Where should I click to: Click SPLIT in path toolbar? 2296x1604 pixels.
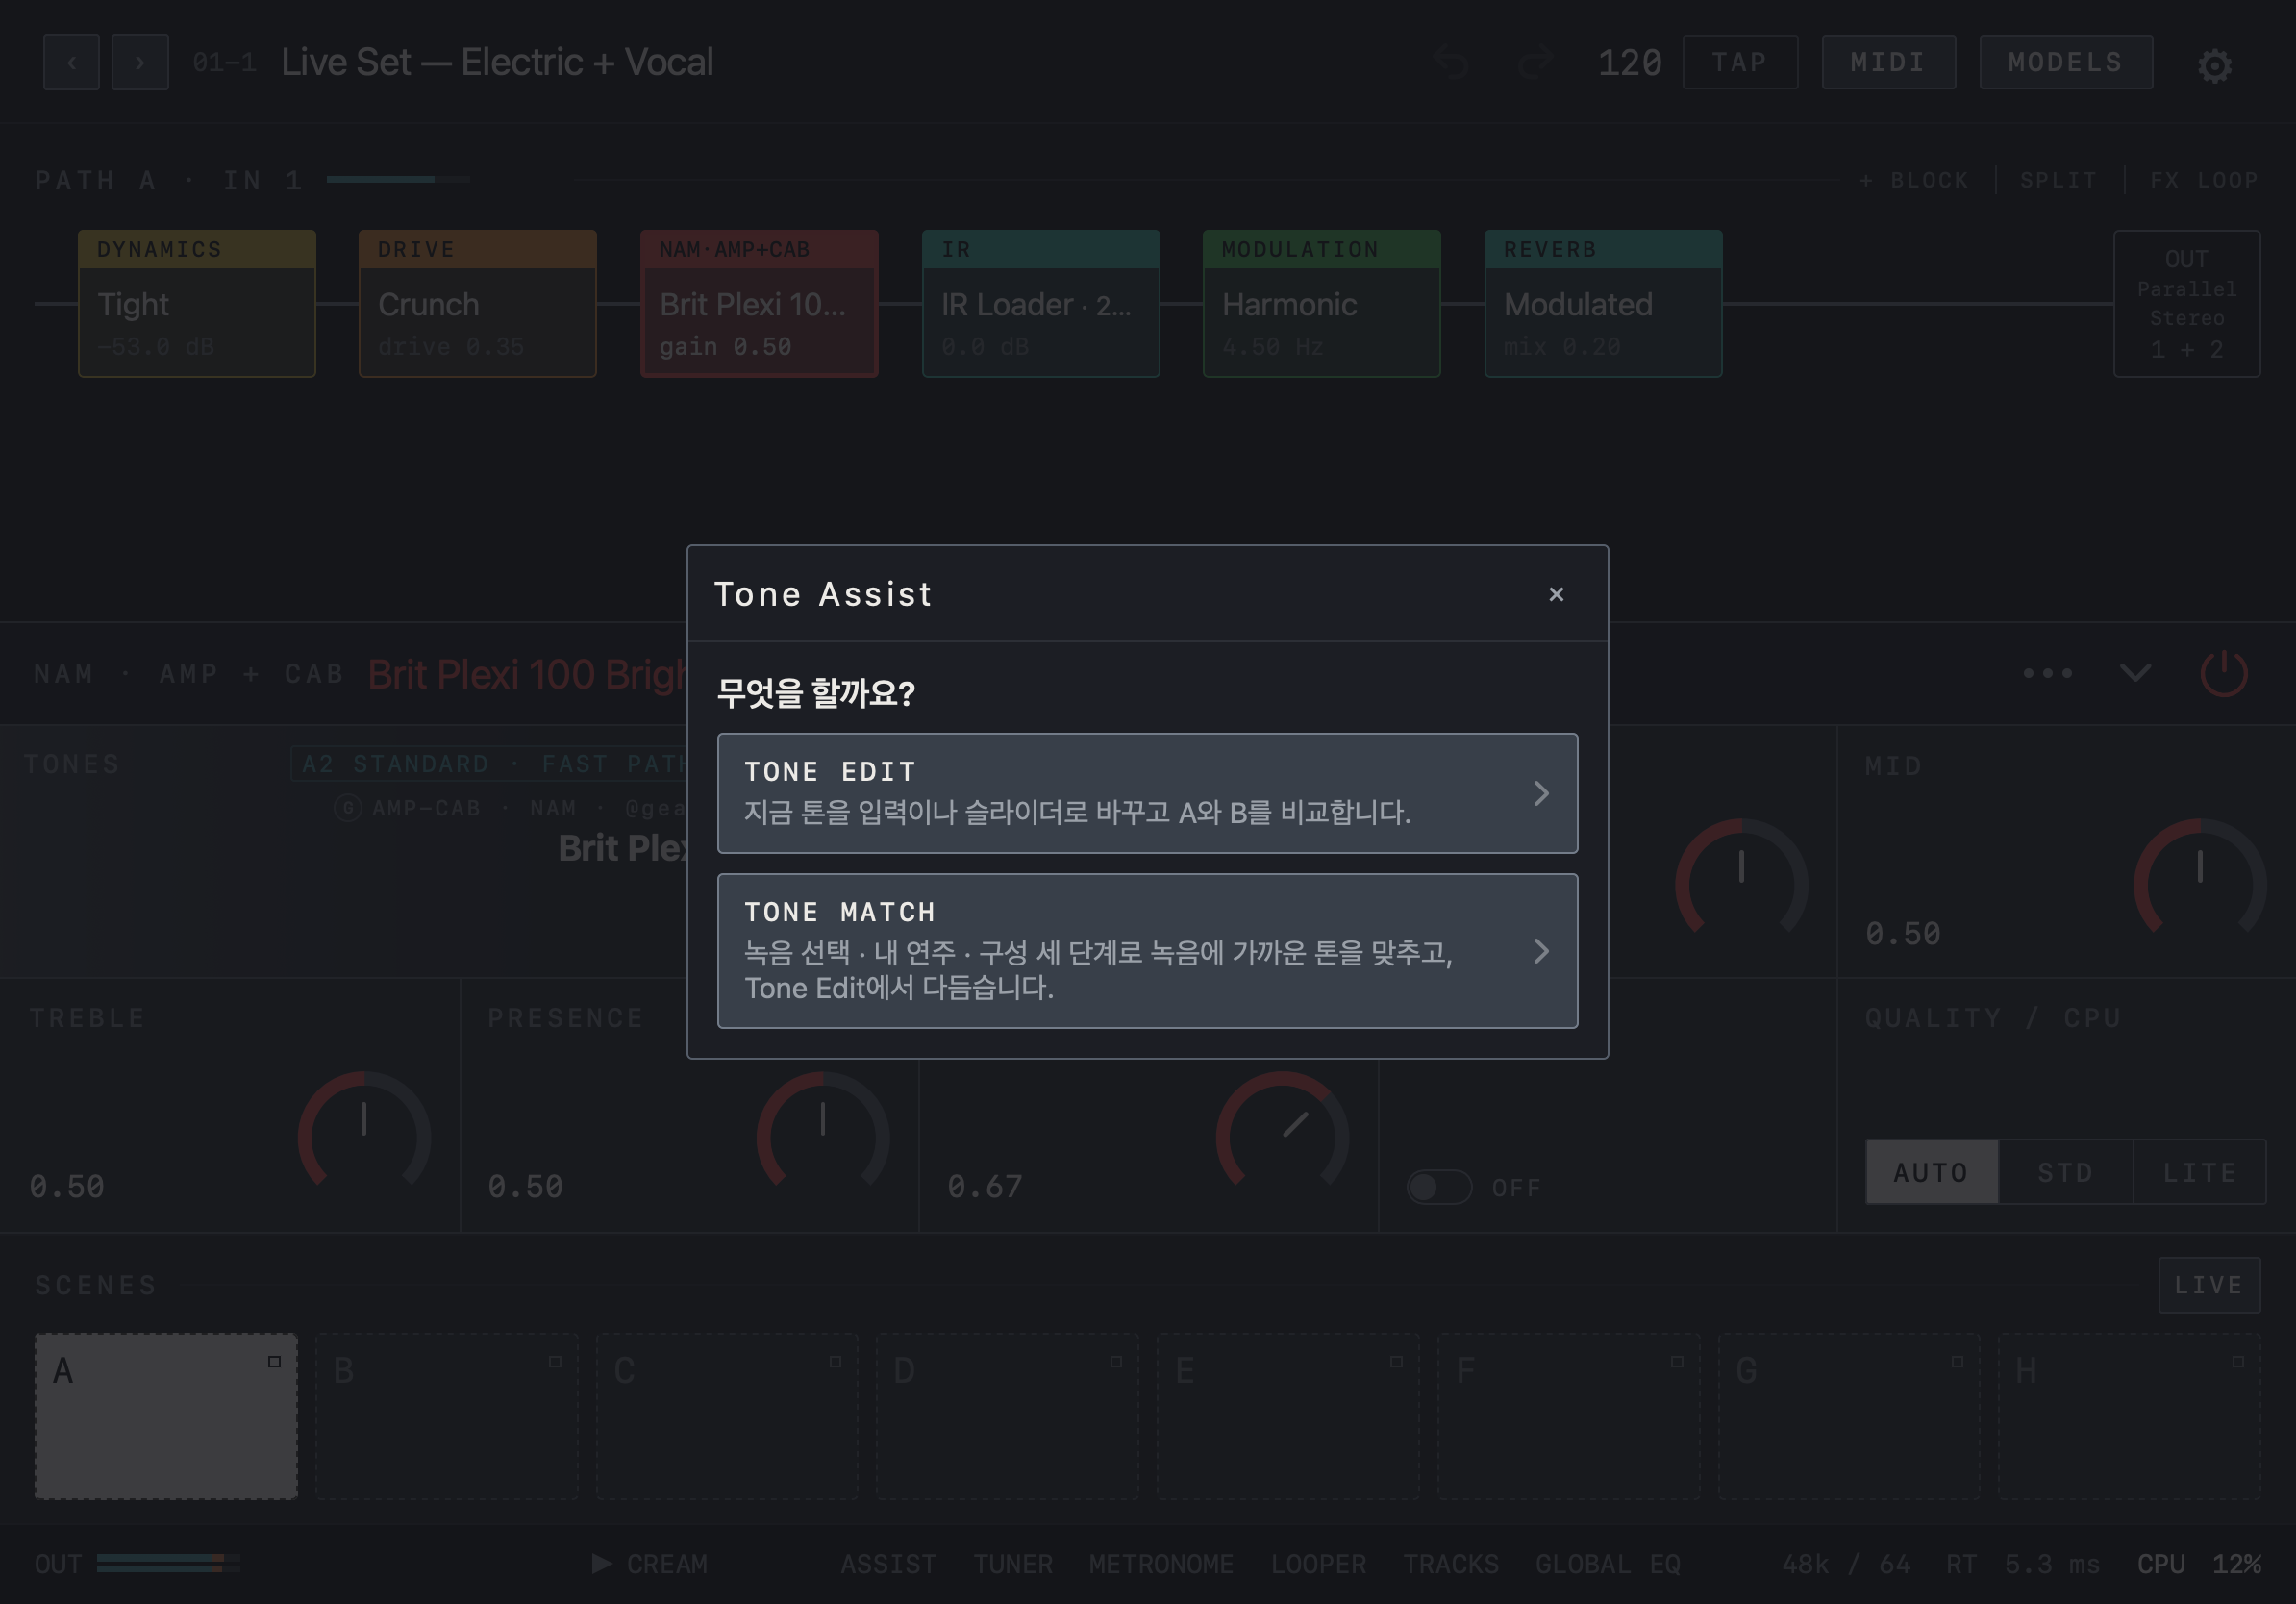pyautogui.click(x=2058, y=181)
